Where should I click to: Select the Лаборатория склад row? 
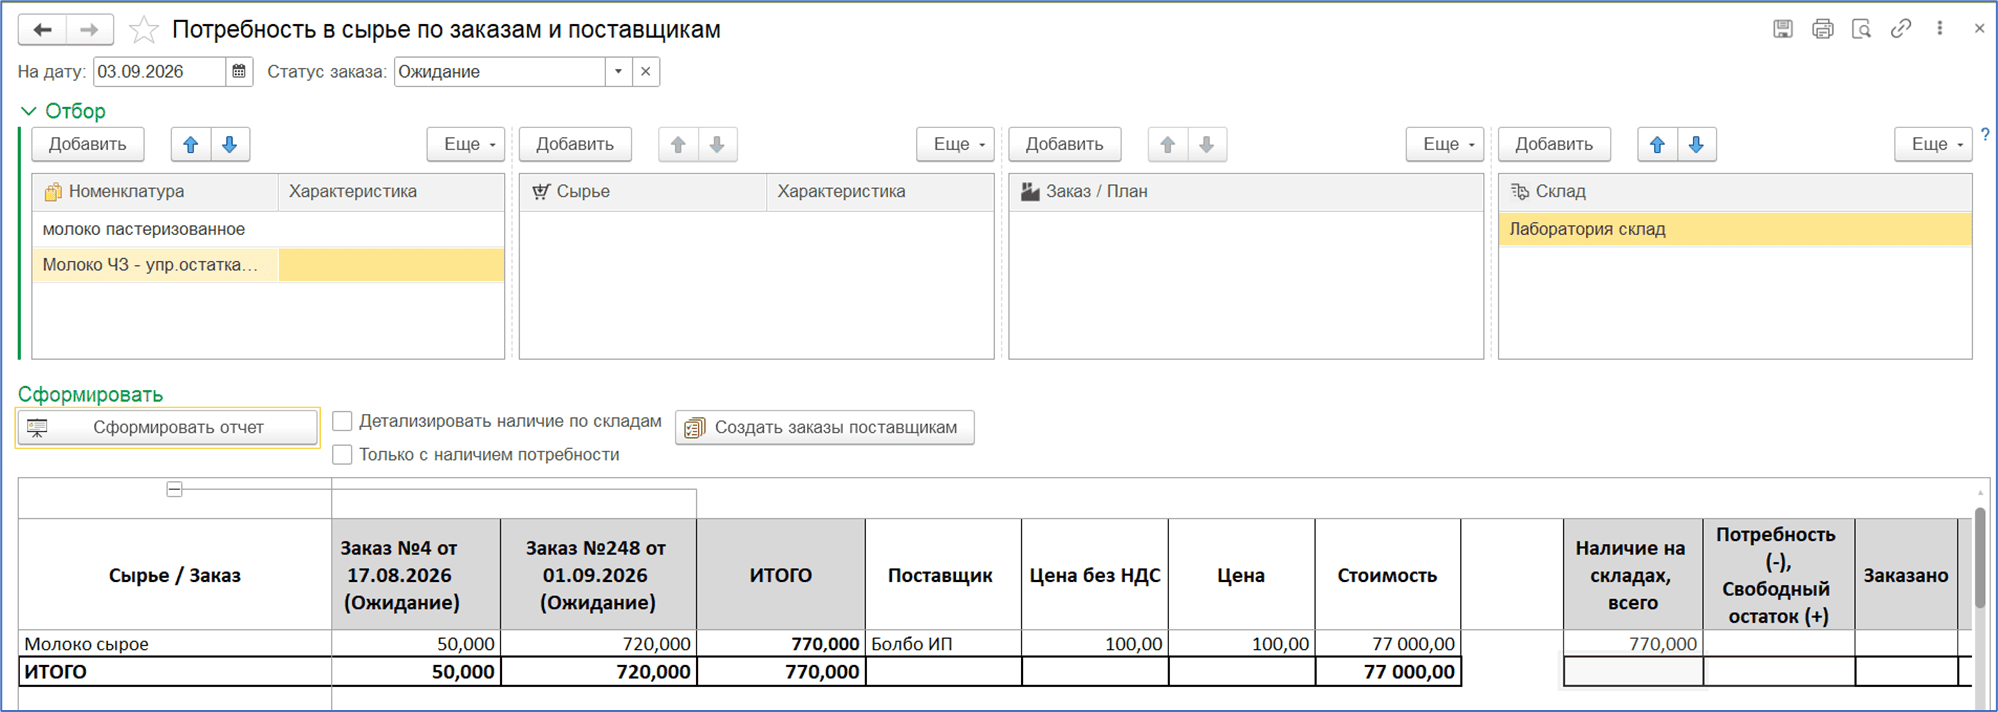click(x=1735, y=229)
